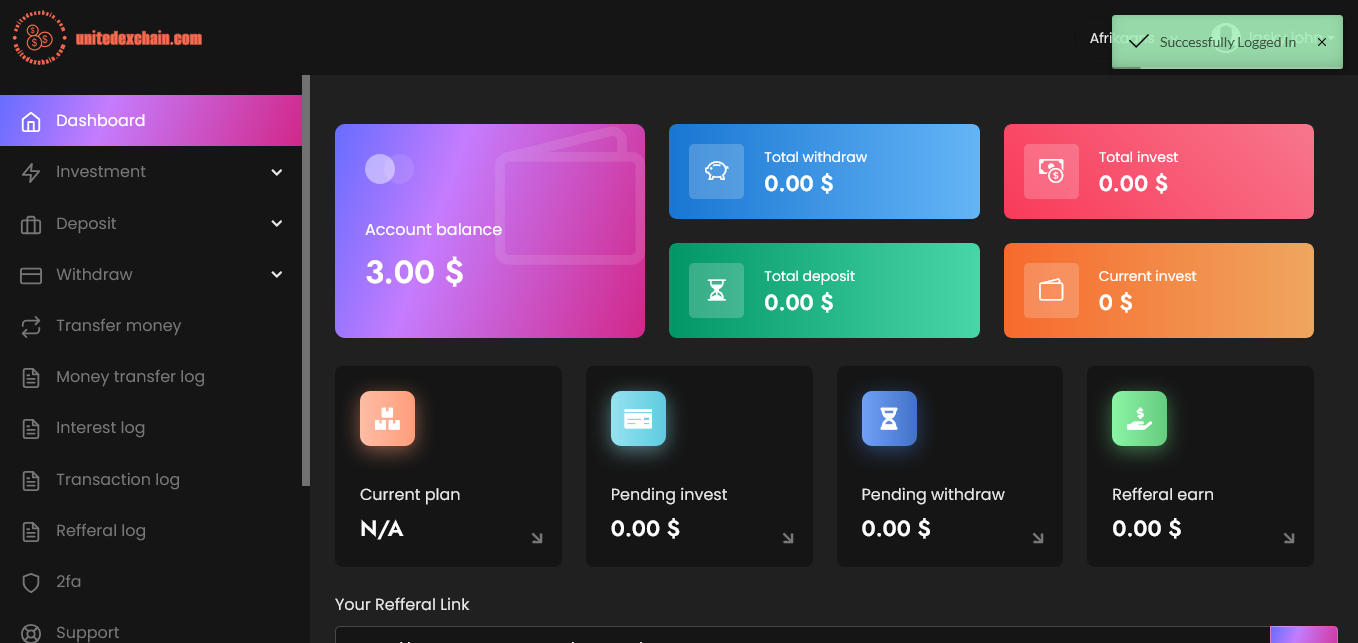The height and width of the screenshot is (643, 1358).
Task: Click the Transaction log document icon
Action: (31, 480)
